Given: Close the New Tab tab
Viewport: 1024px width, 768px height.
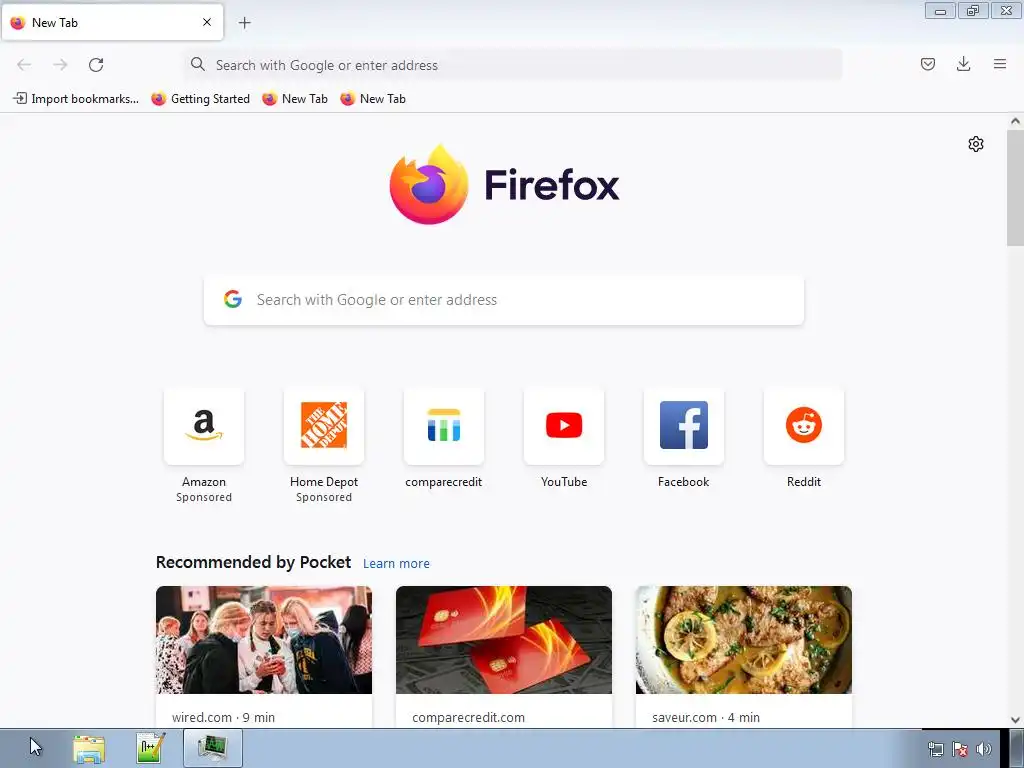Looking at the screenshot, I should coord(207,22).
